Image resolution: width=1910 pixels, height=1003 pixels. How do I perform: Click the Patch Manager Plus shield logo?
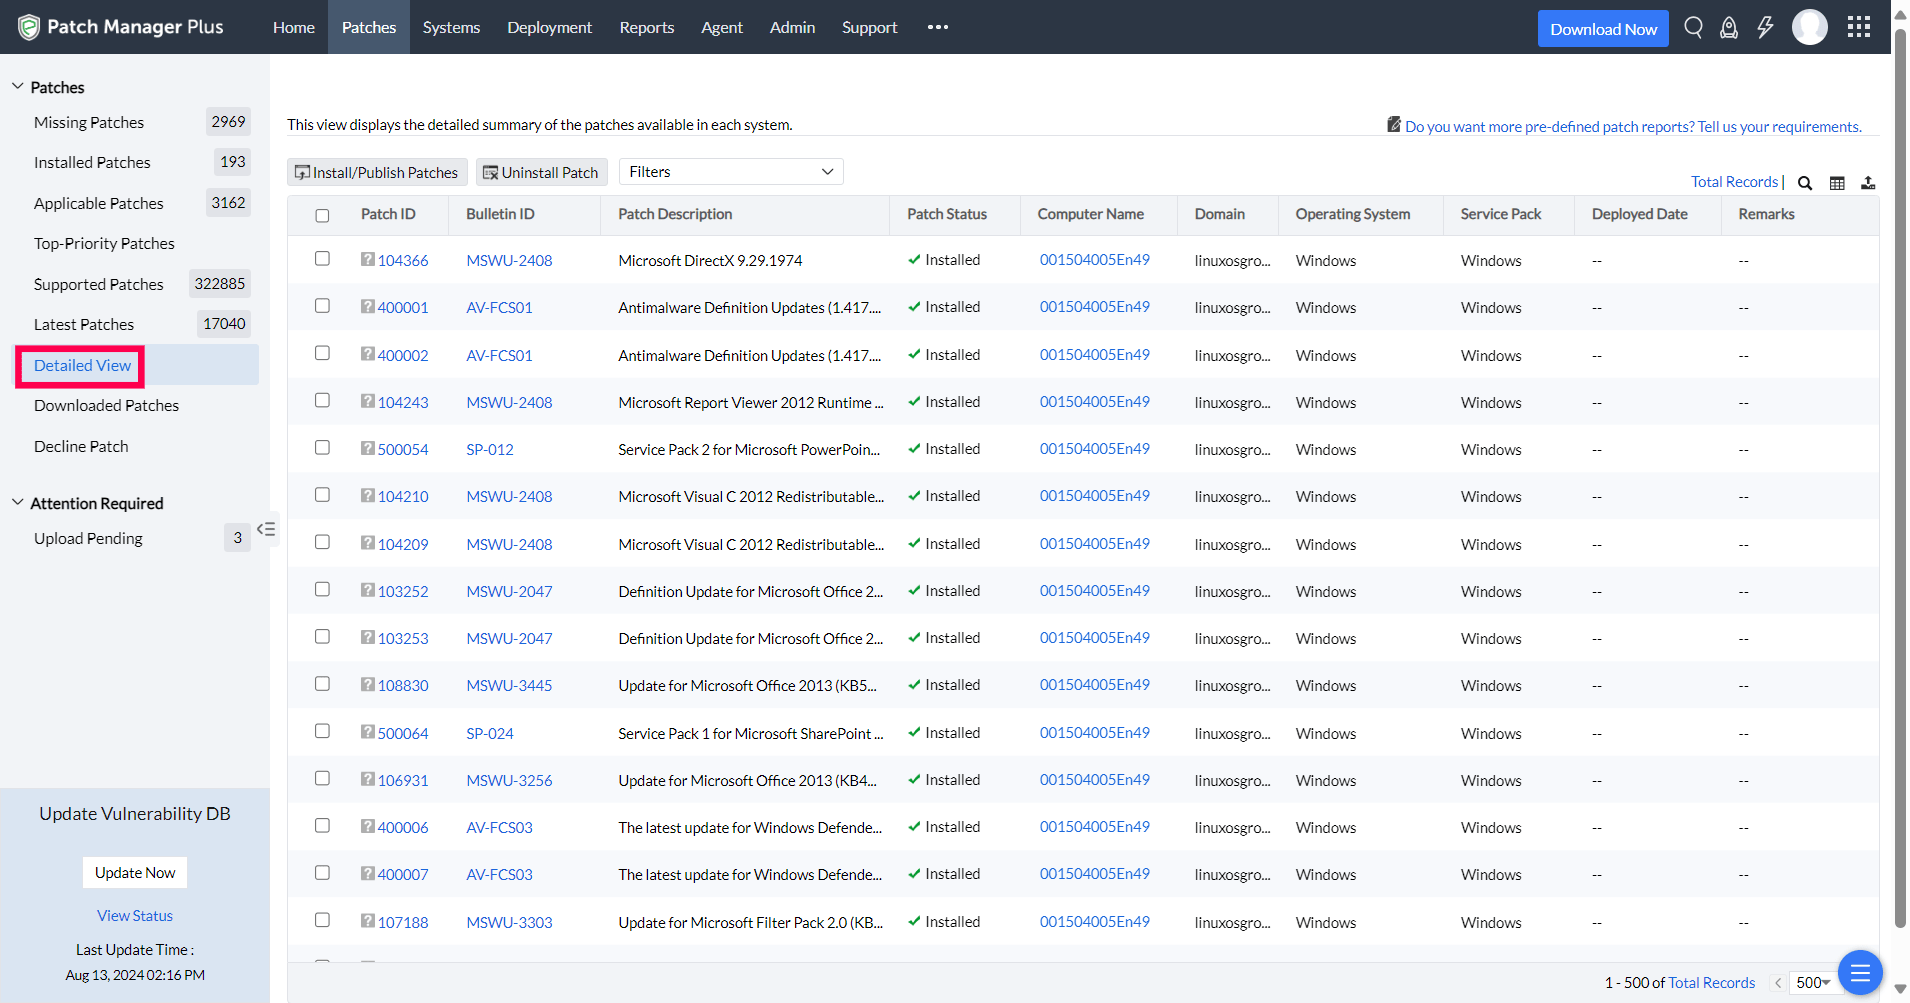click(28, 26)
